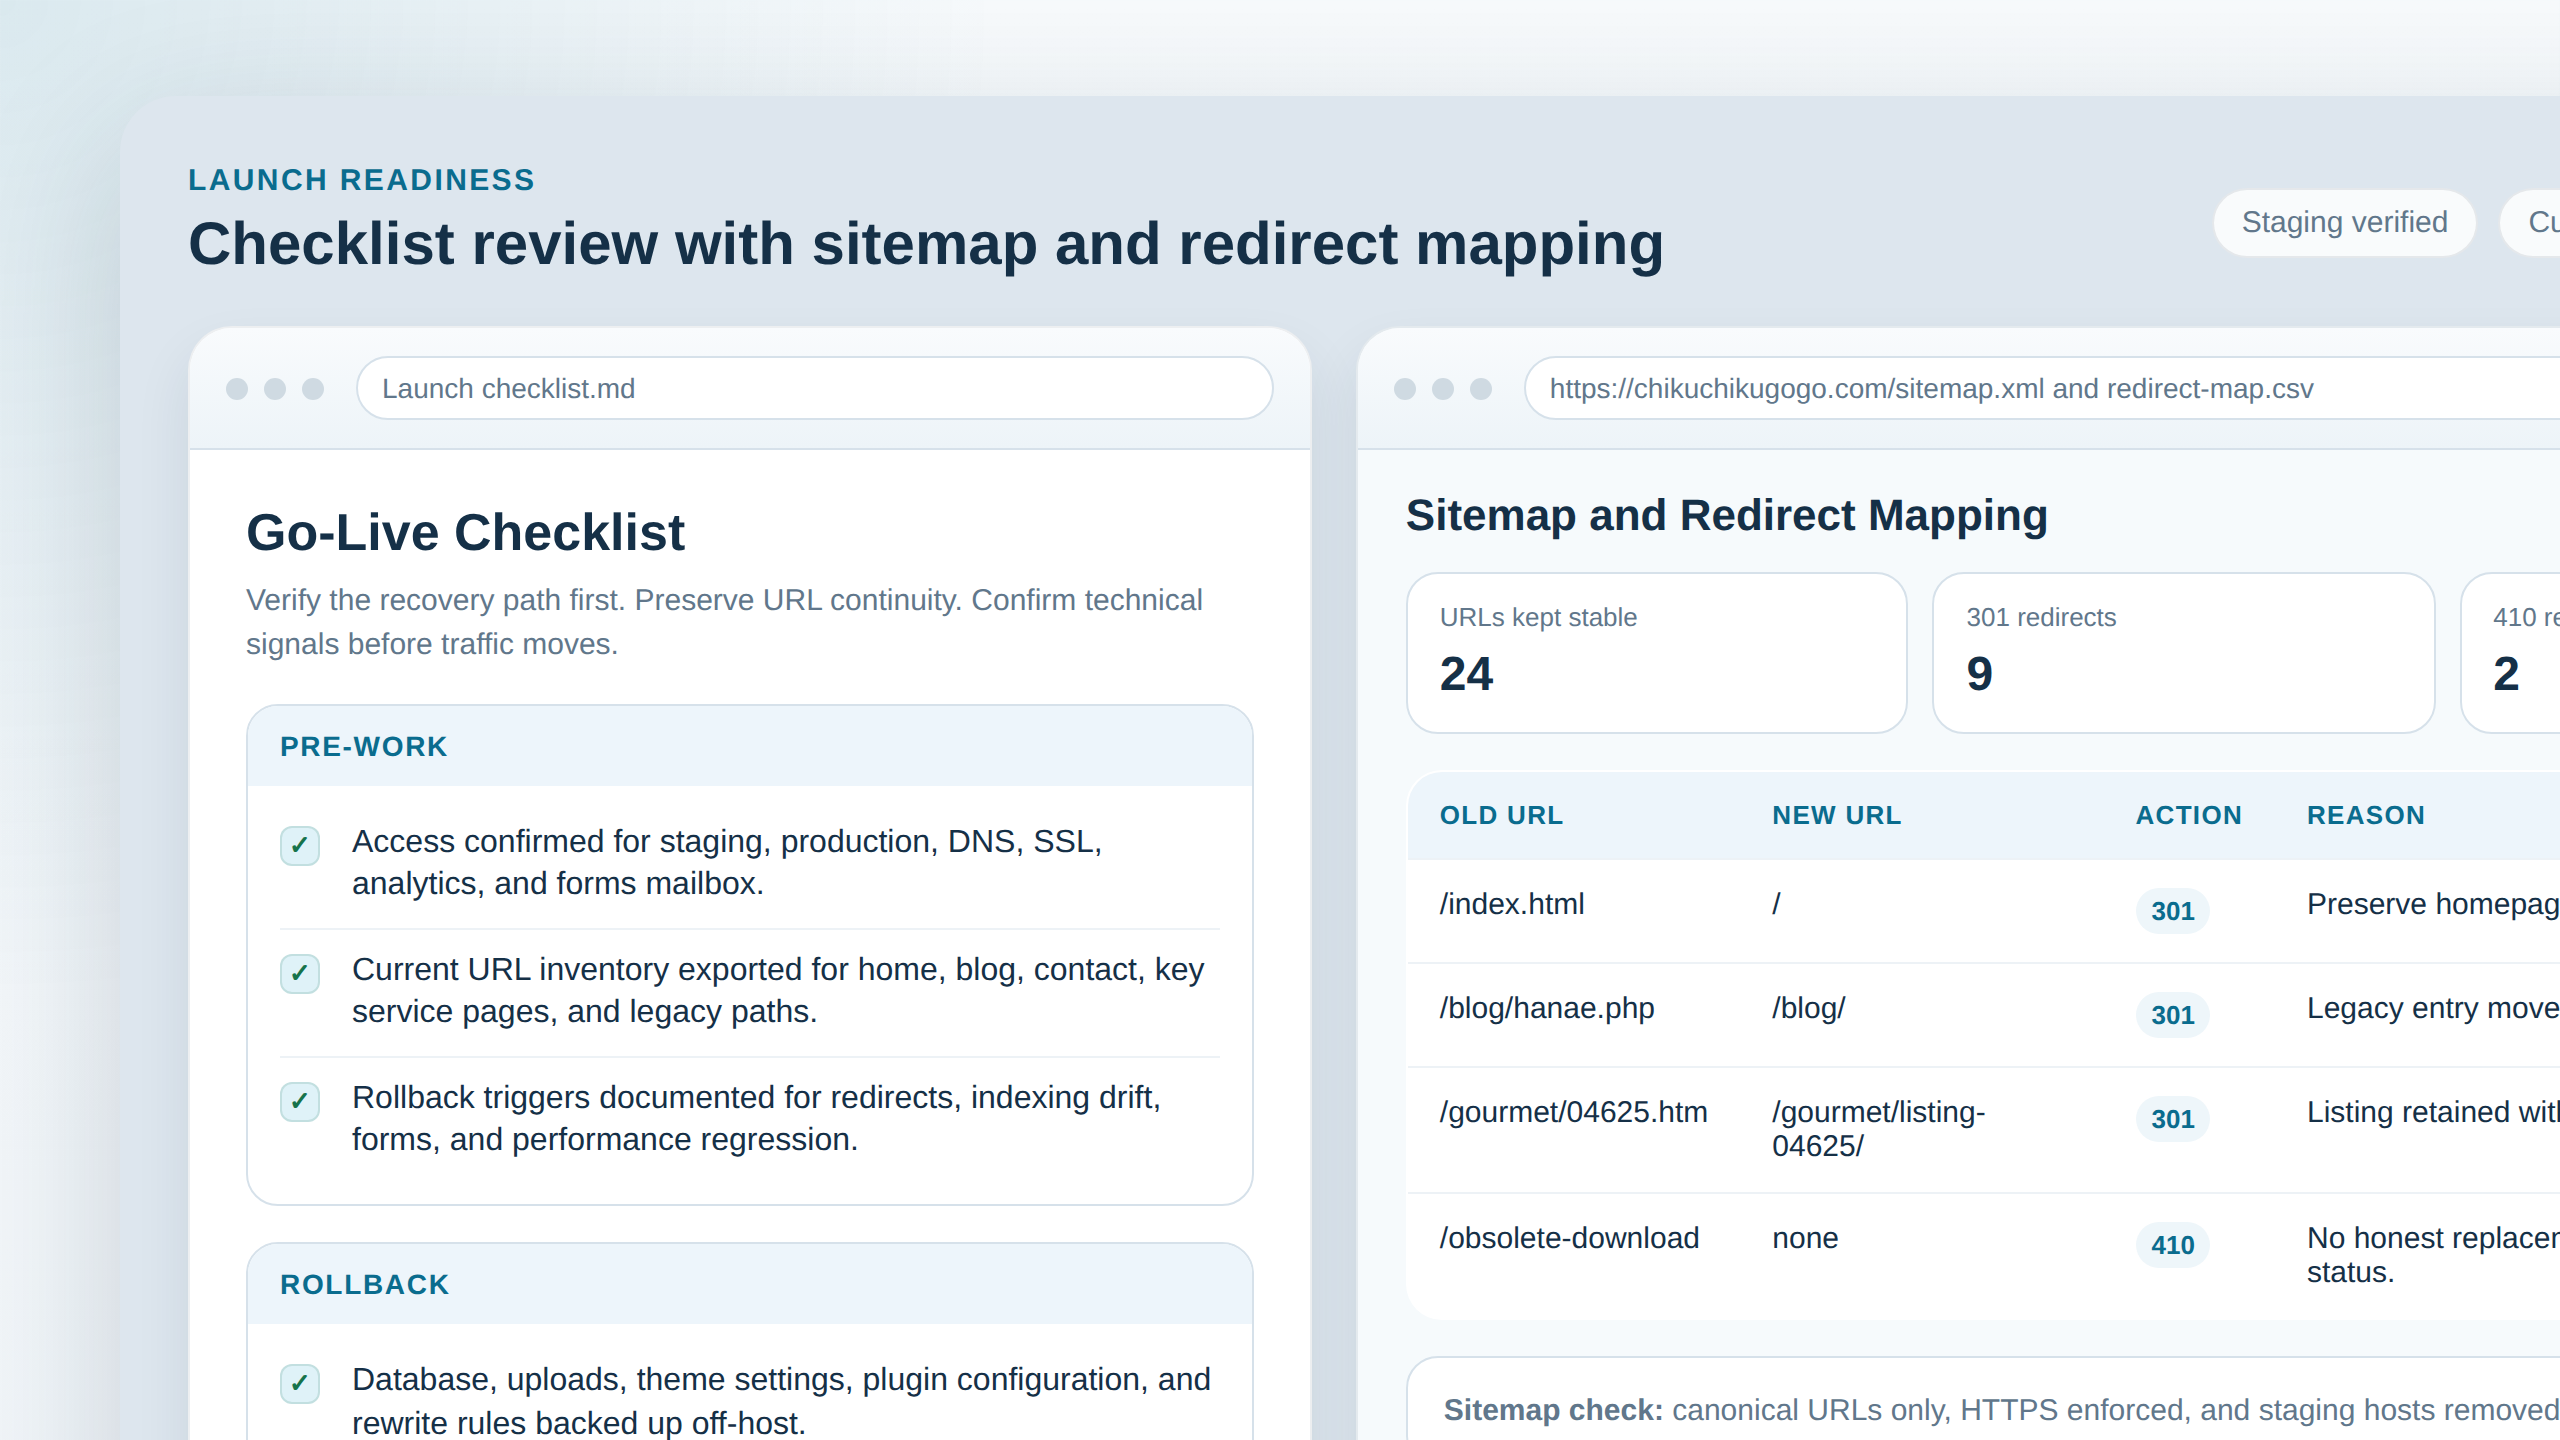2560x1440 pixels.
Task: Click the 301 badge in the /gourmet/04625.htm row
Action: [x=2172, y=1119]
